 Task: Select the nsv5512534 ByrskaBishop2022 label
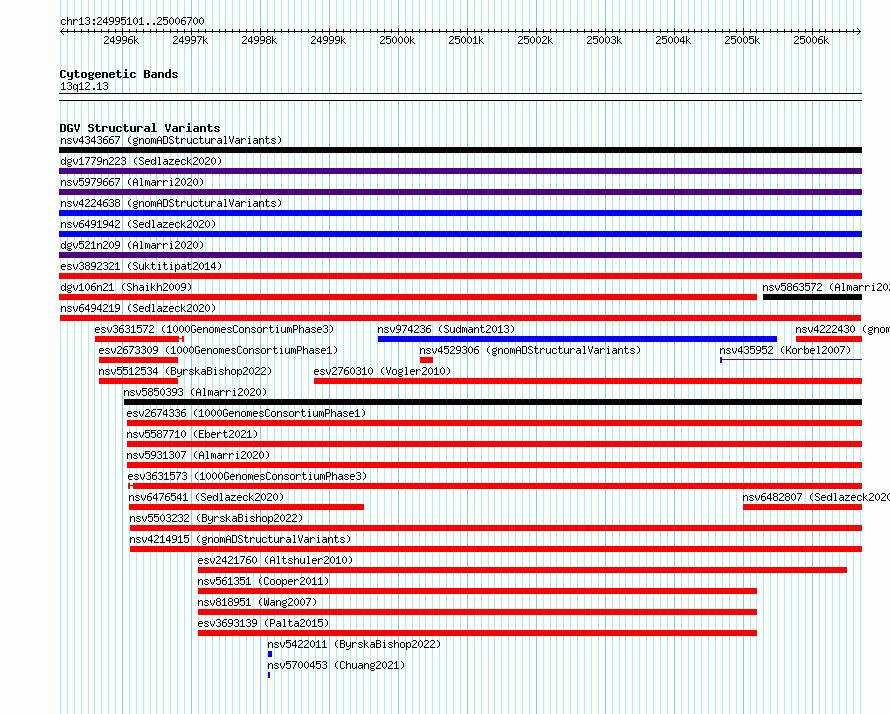[185, 371]
